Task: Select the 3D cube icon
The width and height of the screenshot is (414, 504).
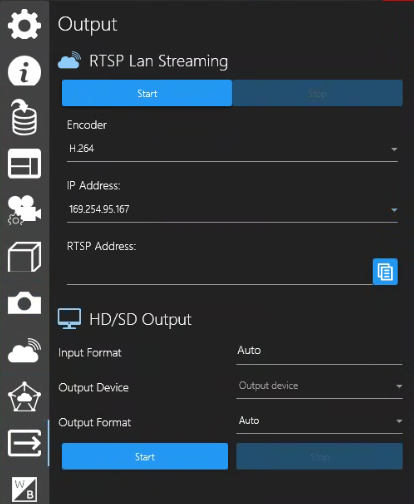Action: click(24, 257)
